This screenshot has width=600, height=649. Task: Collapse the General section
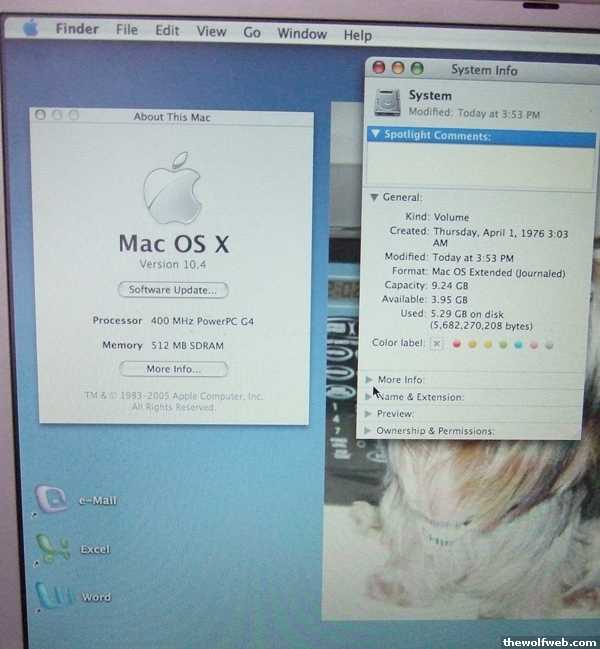tap(373, 197)
